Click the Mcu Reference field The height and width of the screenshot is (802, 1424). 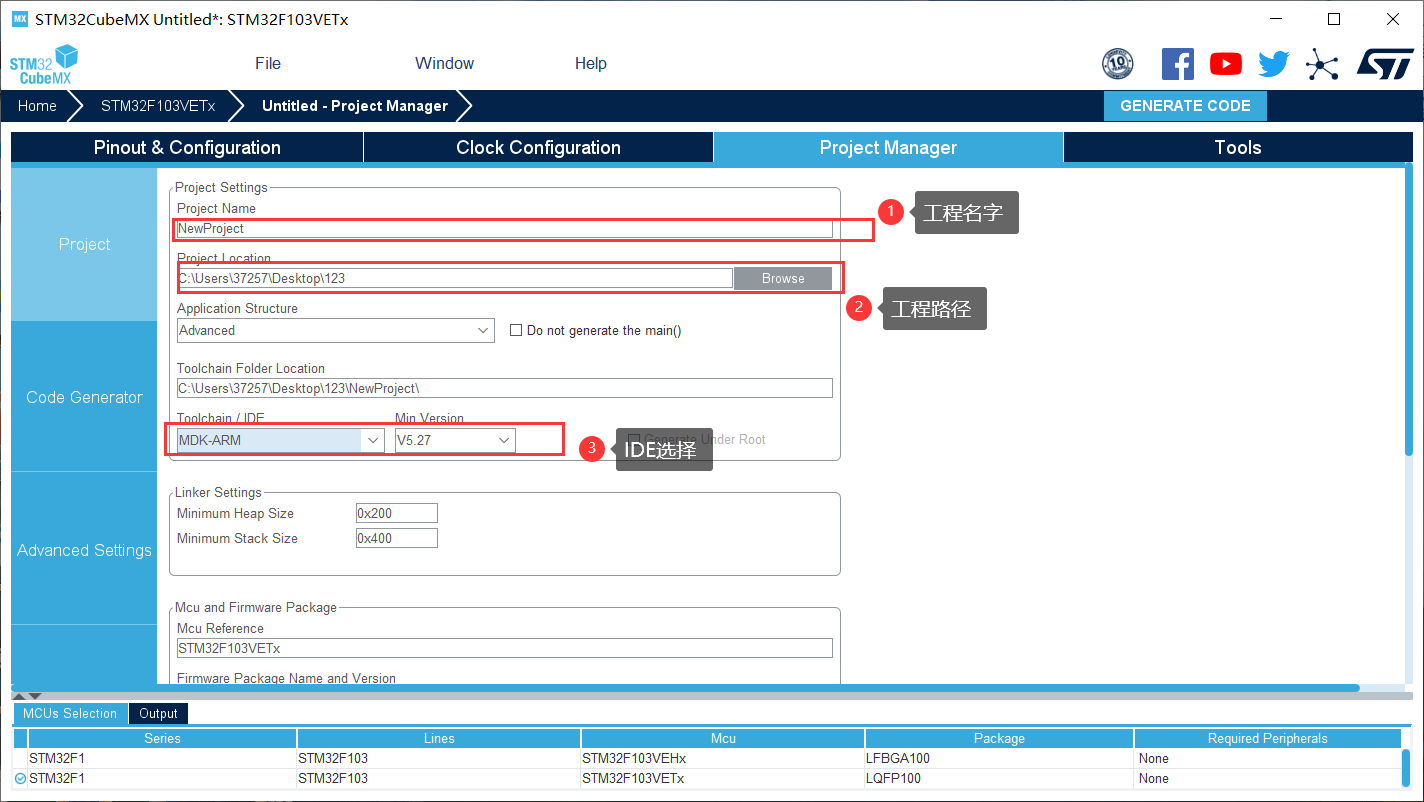[504, 648]
